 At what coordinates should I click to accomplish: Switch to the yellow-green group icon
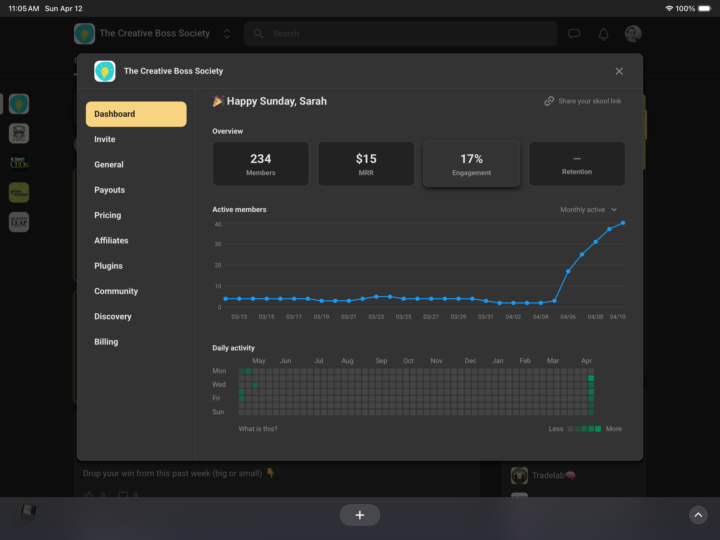pyautogui.click(x=19, y=192)
